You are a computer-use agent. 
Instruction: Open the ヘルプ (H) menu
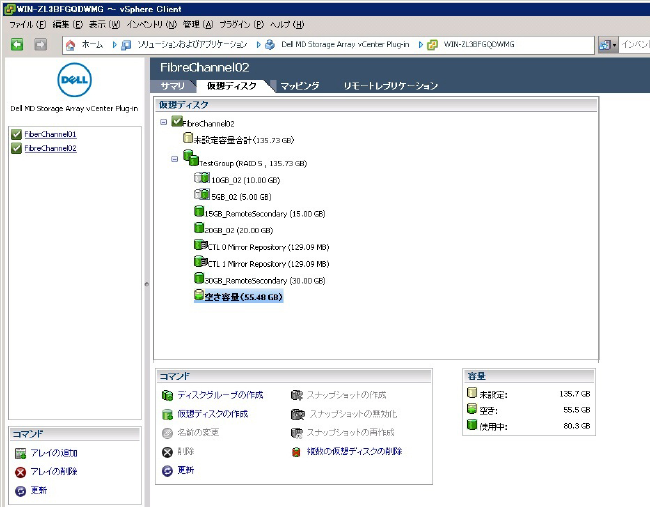(x=287, y=24)
